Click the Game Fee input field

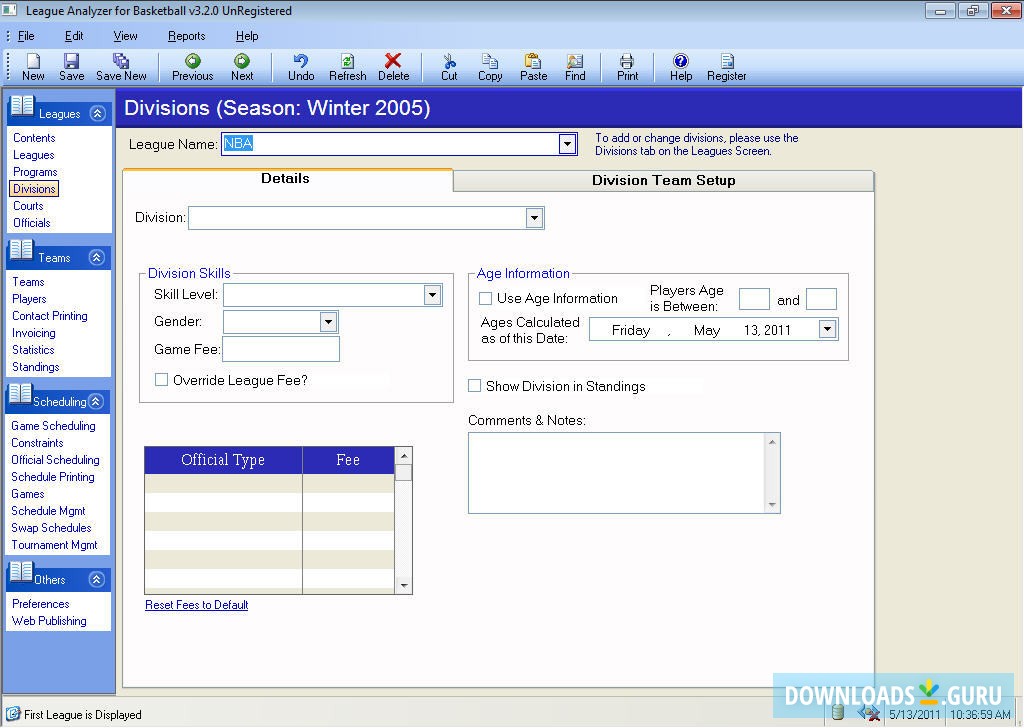coord(281,349)
